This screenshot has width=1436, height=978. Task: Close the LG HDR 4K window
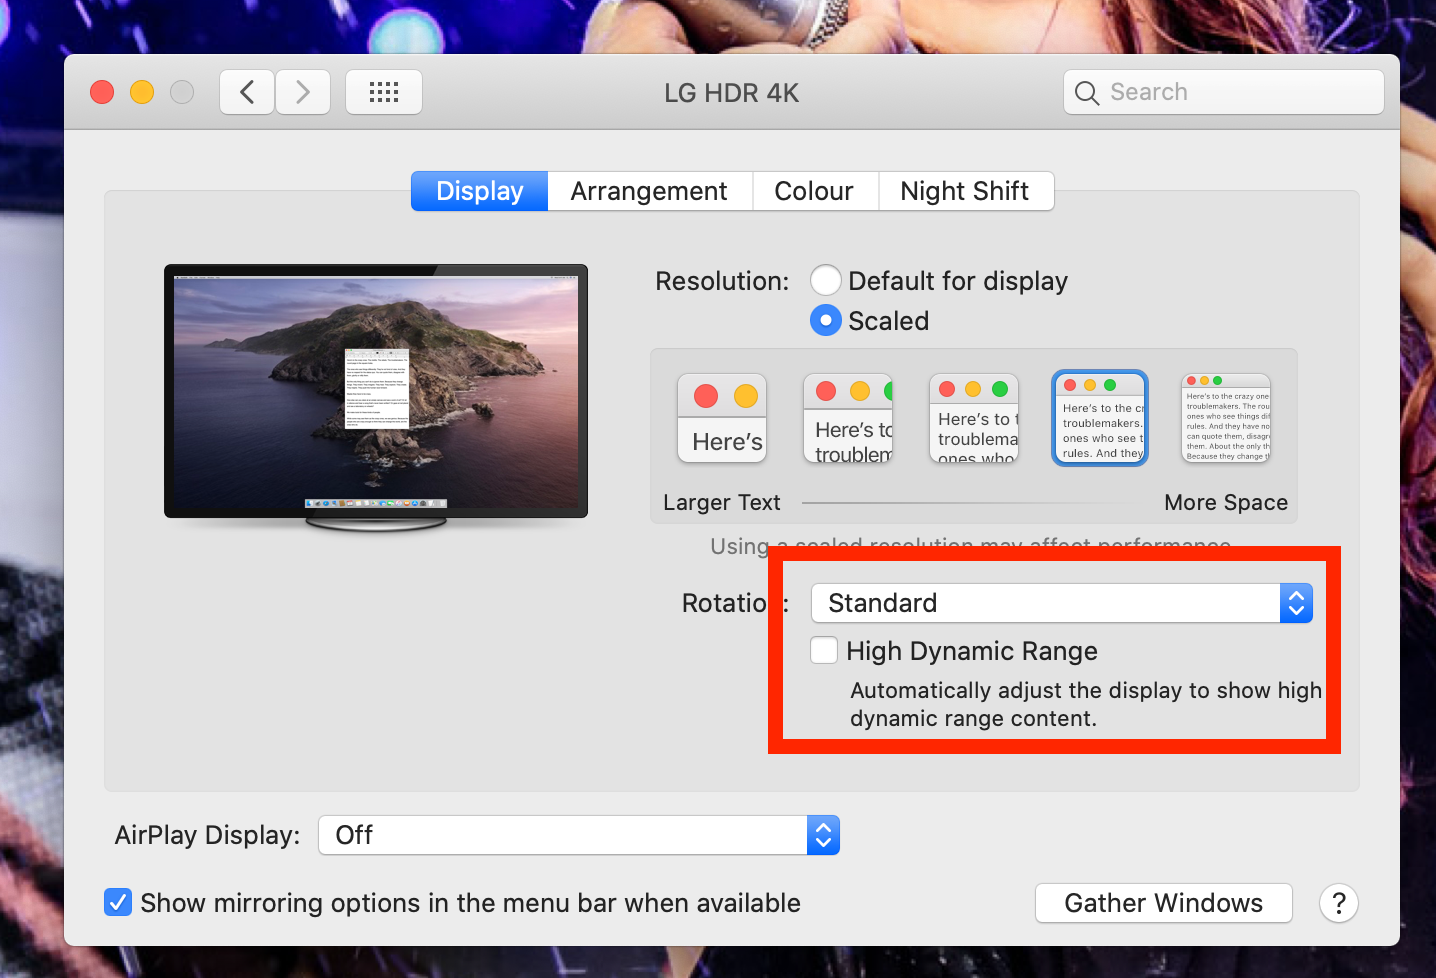pyautogui.click(x=102, y=92)
